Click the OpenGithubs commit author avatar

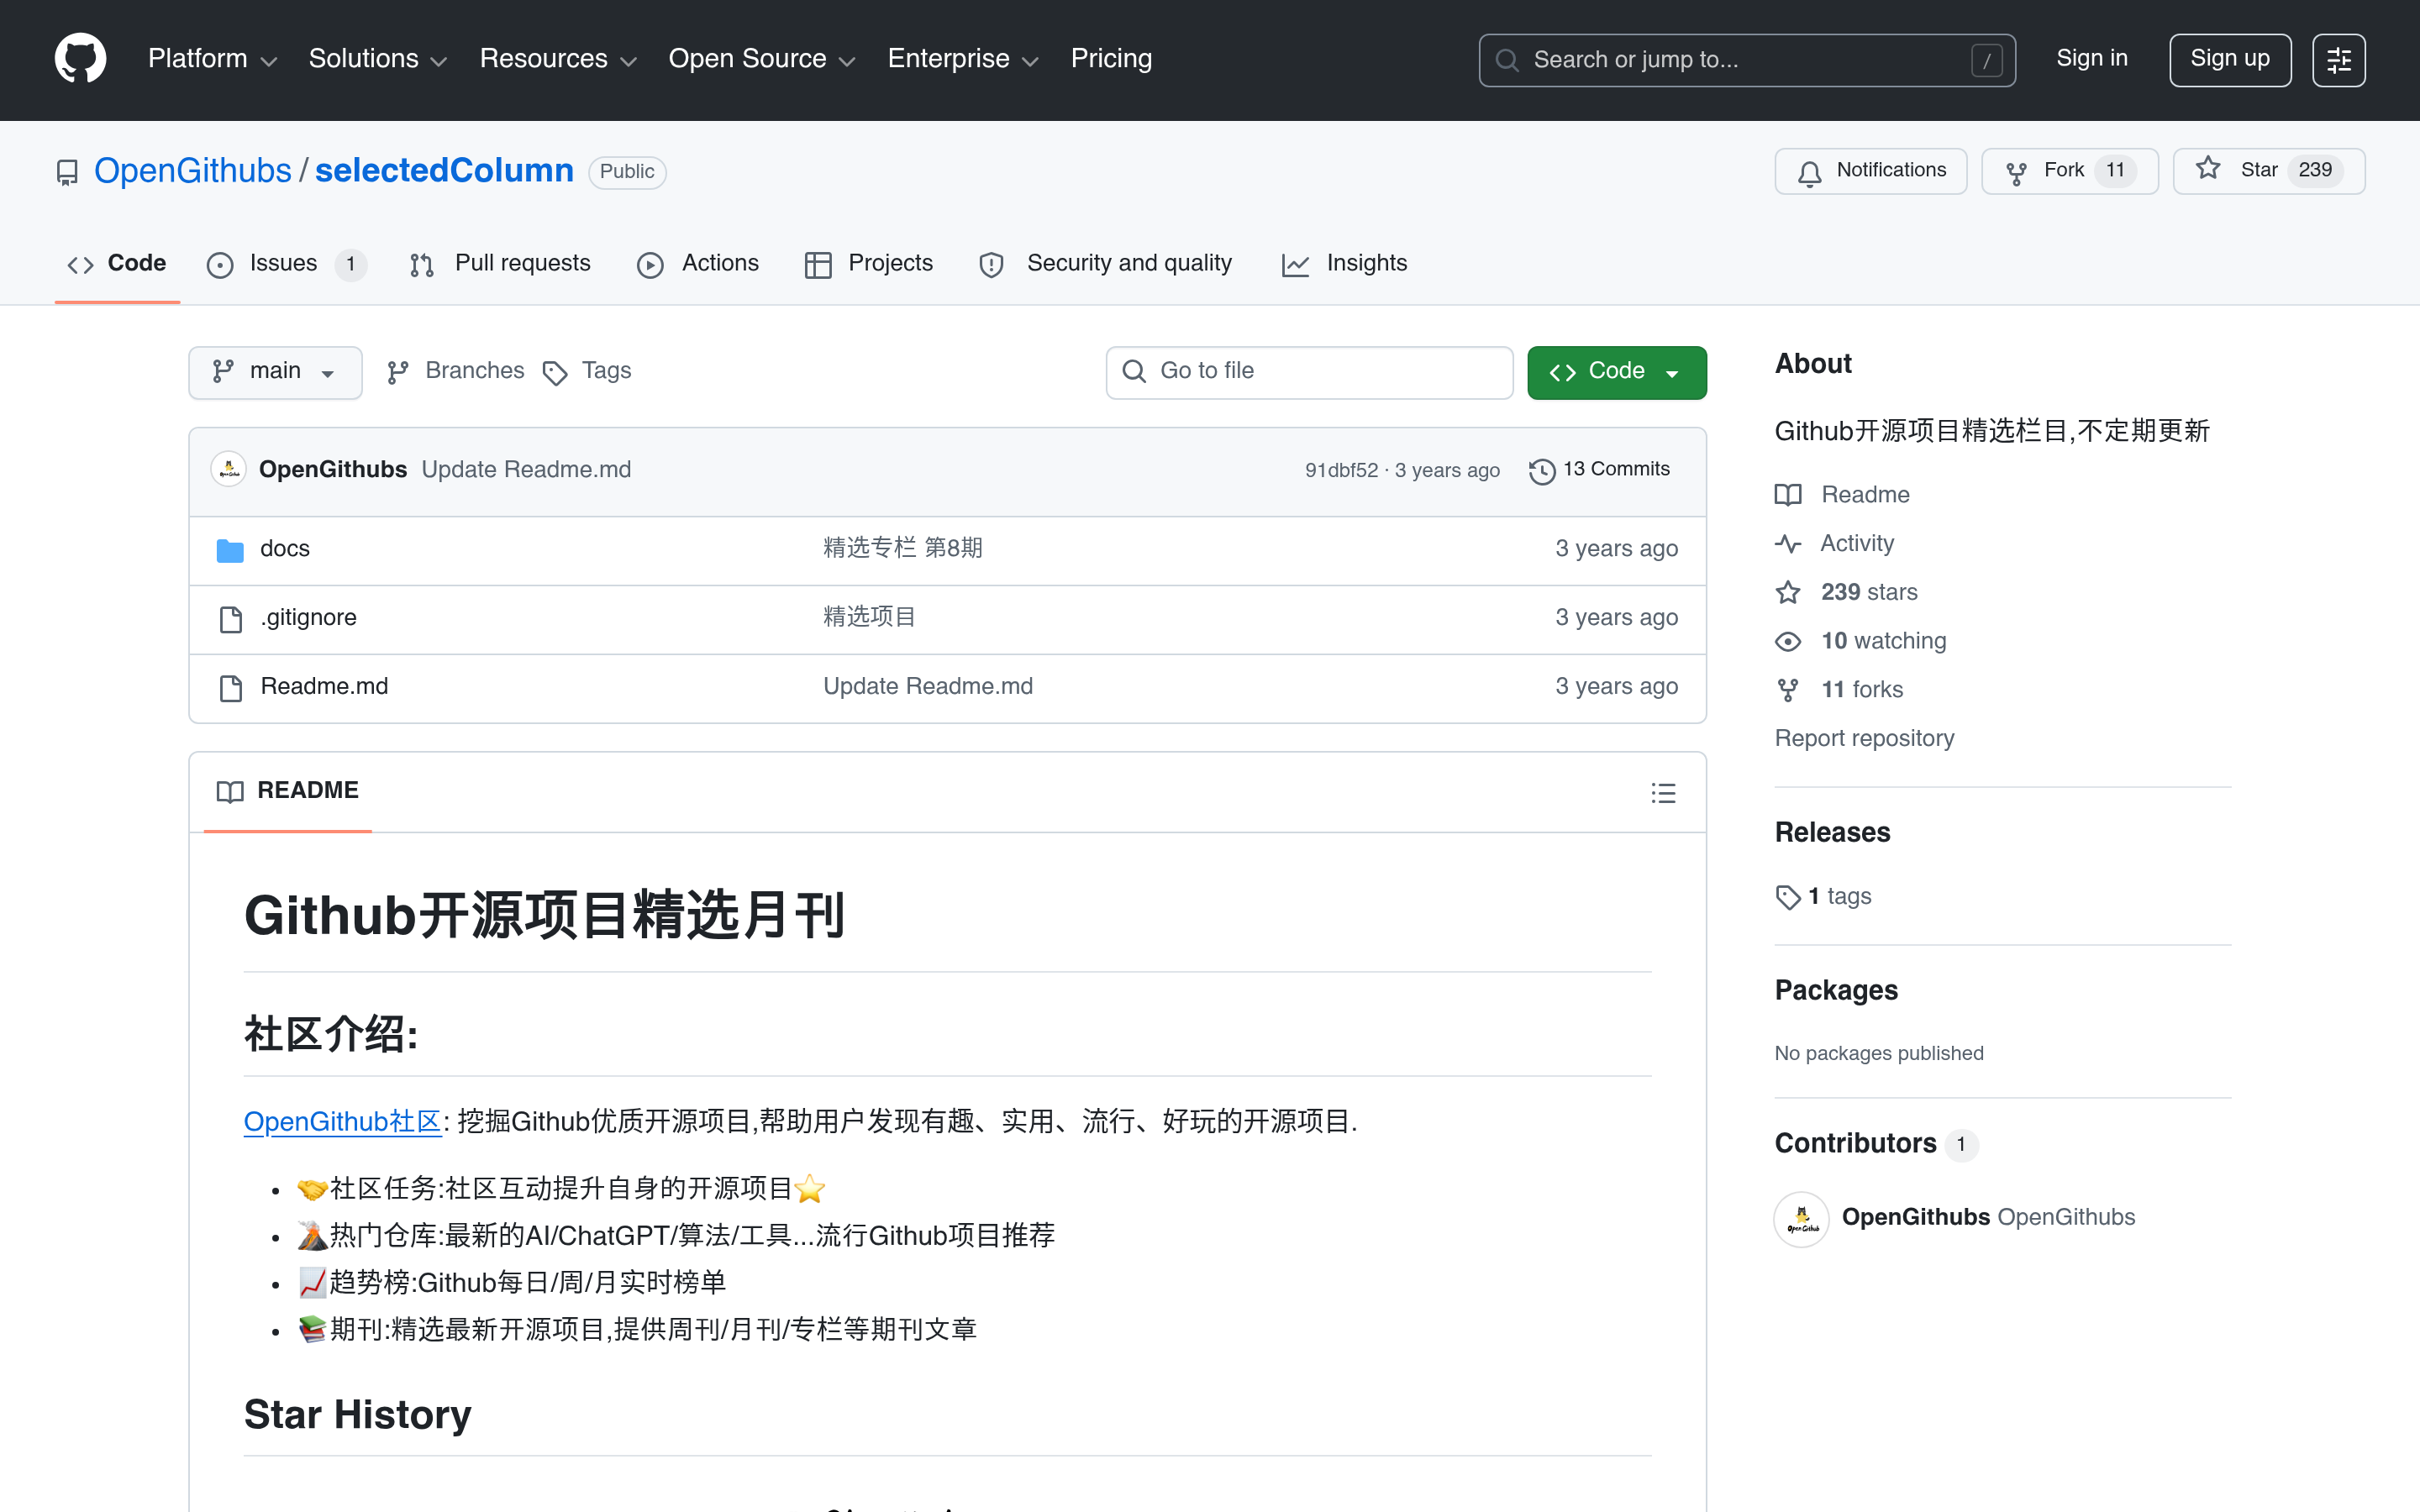click(229, 470)
